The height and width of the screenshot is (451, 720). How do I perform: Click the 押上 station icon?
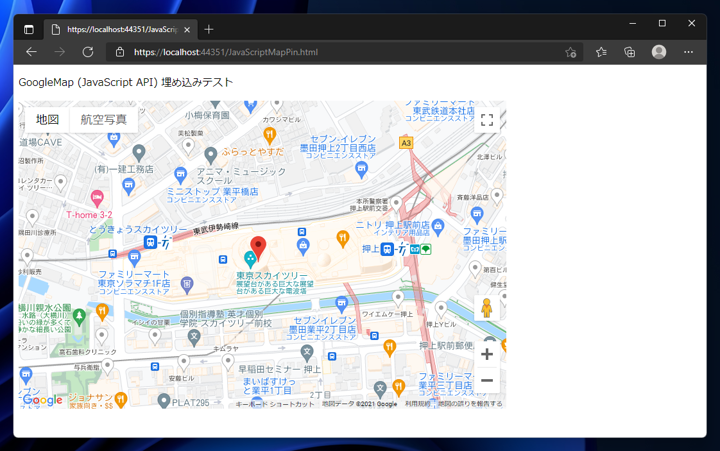(387, 249)
